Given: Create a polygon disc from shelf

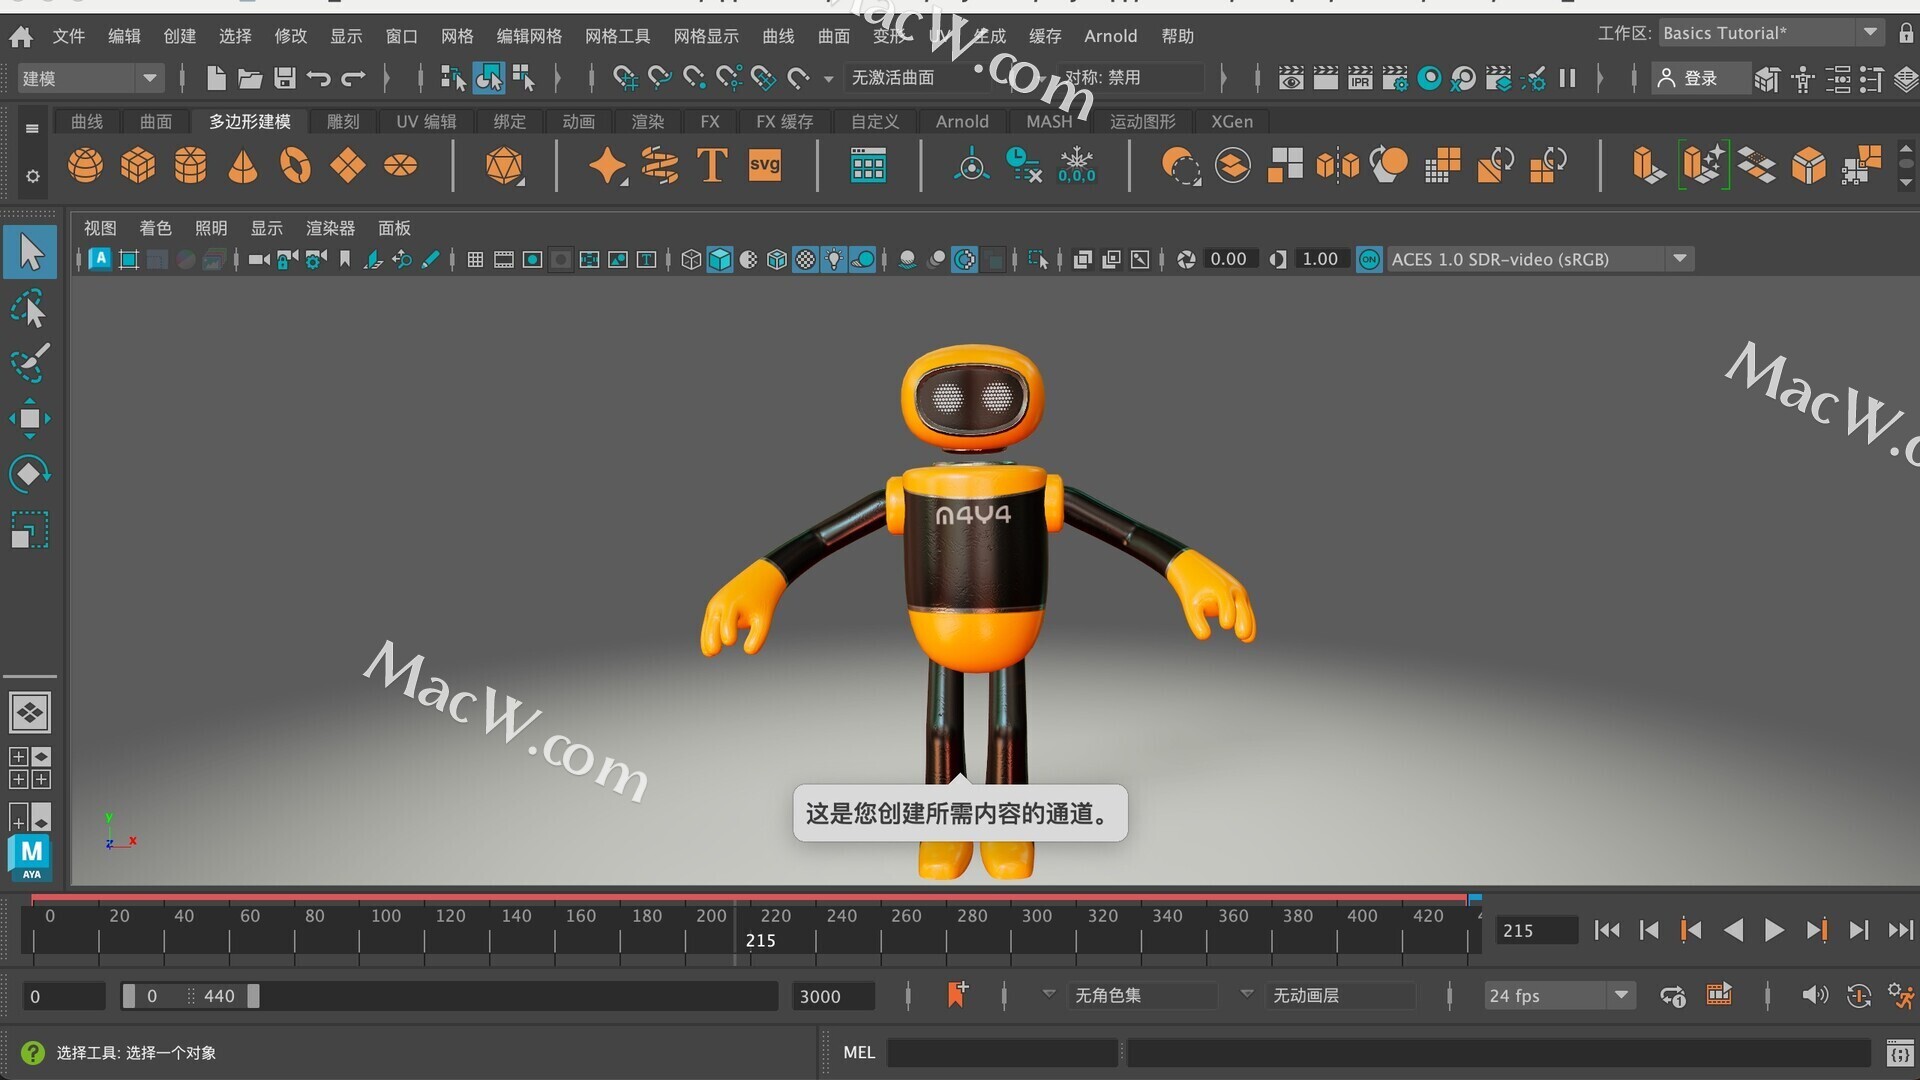Looking at the screenshot, I should [x=401, y=165].
